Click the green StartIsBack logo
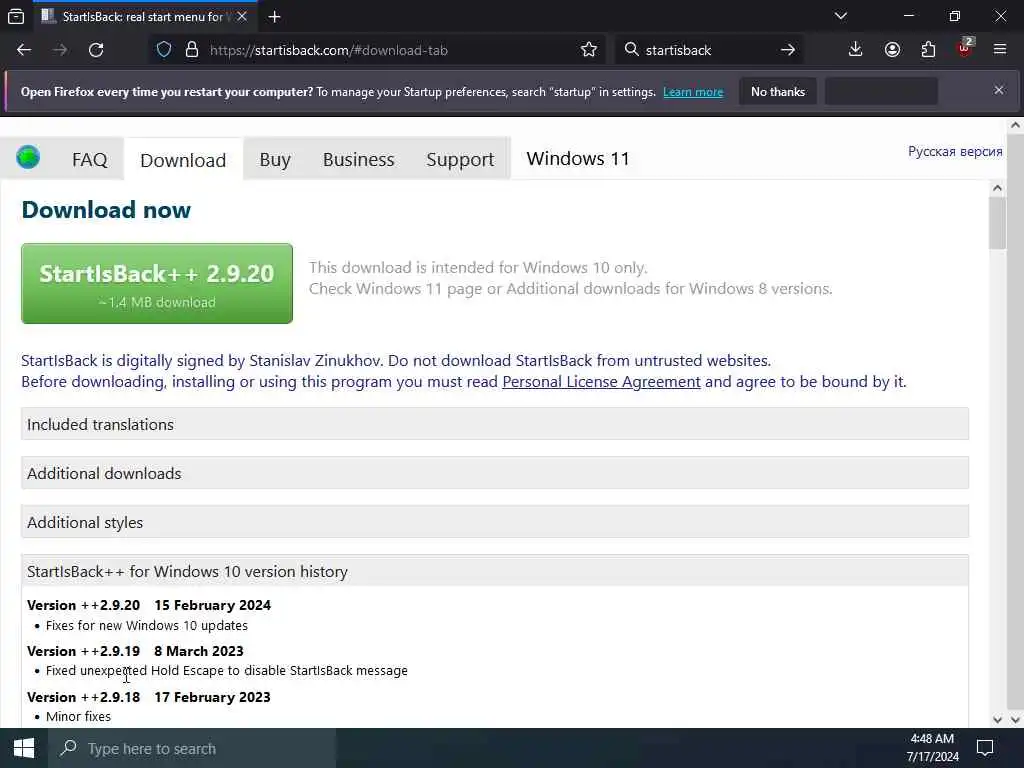The image size is (1024, 768). tap(28, 157)
